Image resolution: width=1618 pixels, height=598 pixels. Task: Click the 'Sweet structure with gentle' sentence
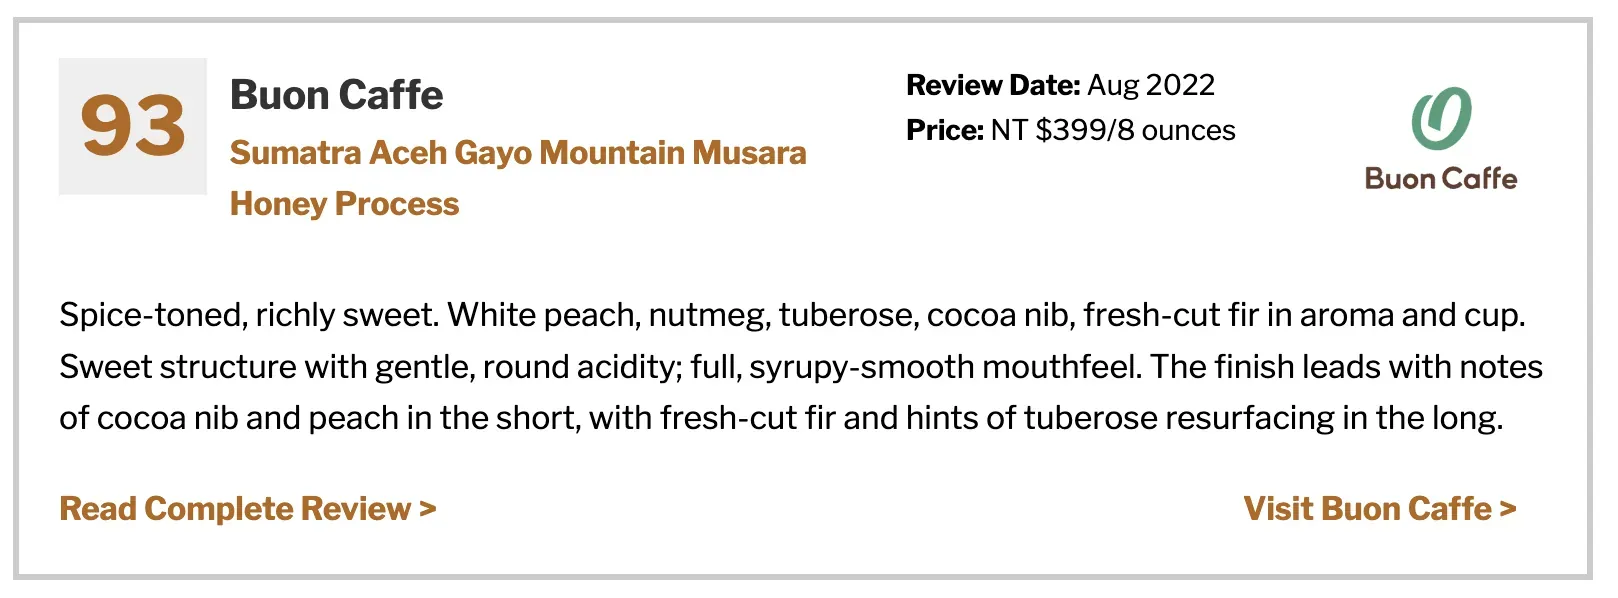[600, 366]
